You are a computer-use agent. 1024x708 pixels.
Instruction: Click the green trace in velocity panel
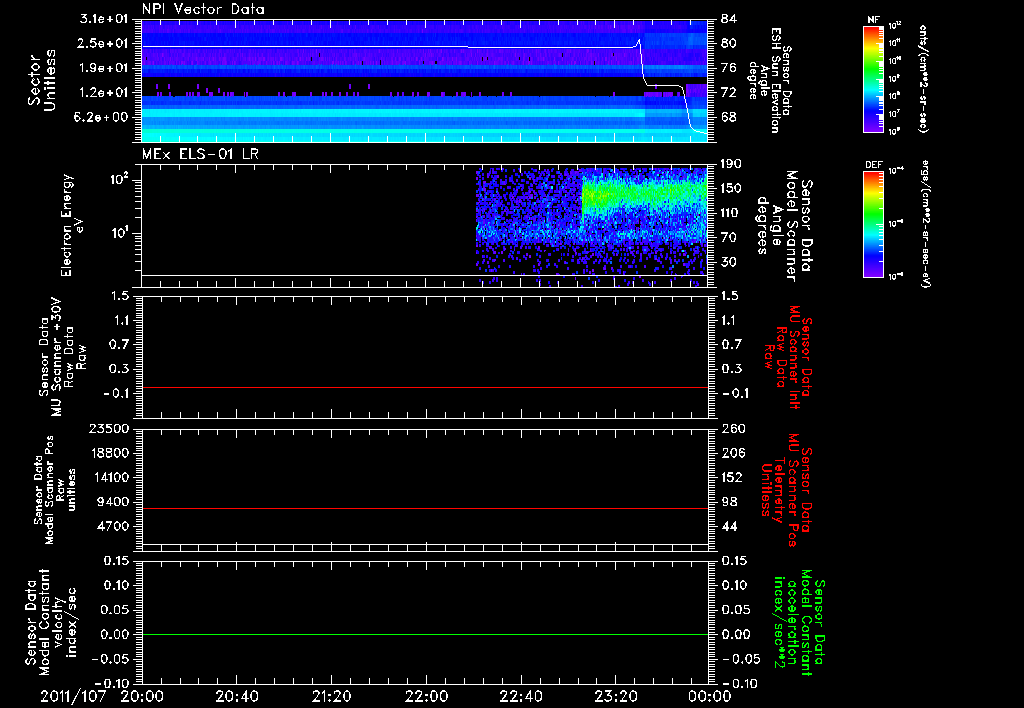(425, 634)
